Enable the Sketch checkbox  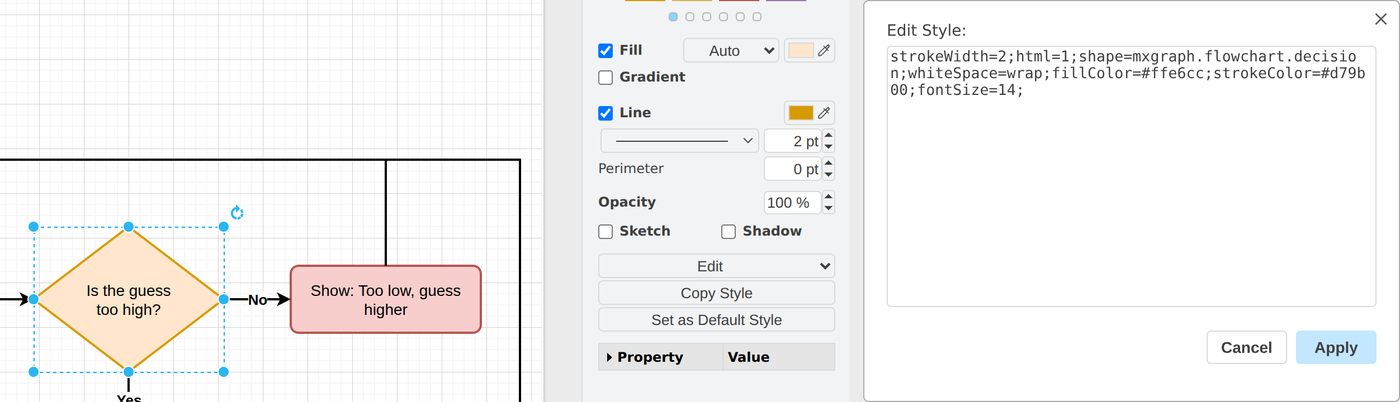606,232
